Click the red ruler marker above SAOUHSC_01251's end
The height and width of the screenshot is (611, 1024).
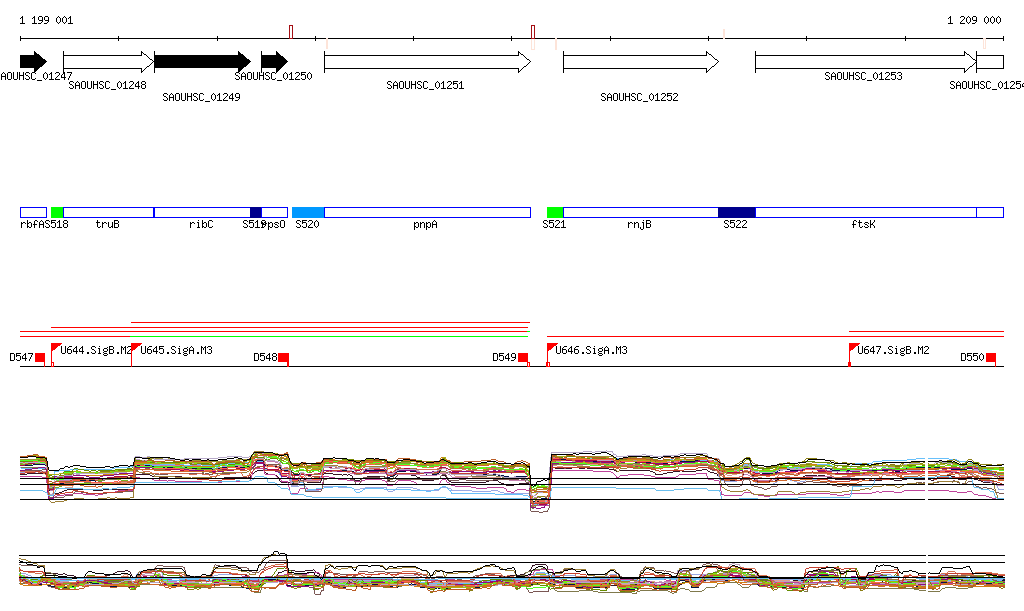[533, 32]
